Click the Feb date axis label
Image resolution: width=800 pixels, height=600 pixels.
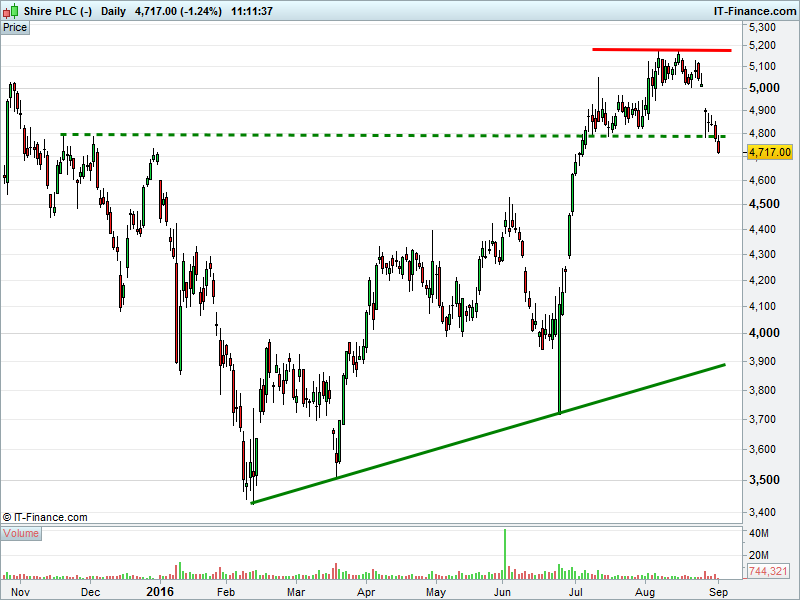[226, 592]
